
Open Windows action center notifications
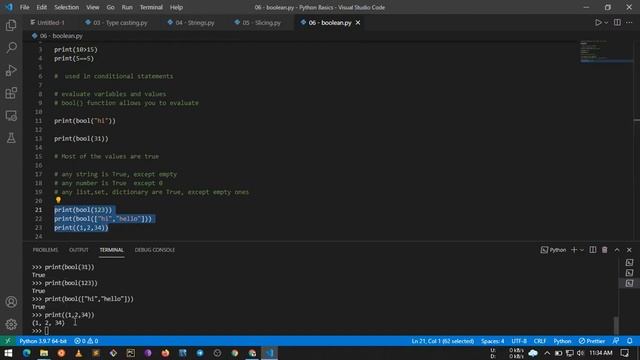pos(624,353)
